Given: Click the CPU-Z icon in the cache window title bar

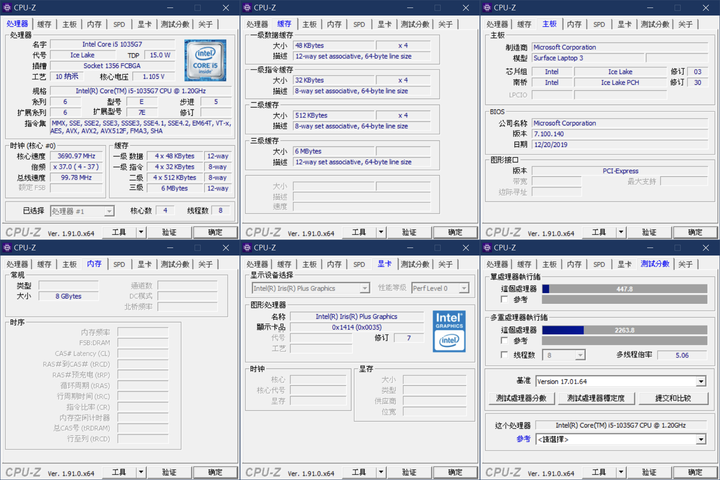Looking at the screenshot, I should (247, 7).
